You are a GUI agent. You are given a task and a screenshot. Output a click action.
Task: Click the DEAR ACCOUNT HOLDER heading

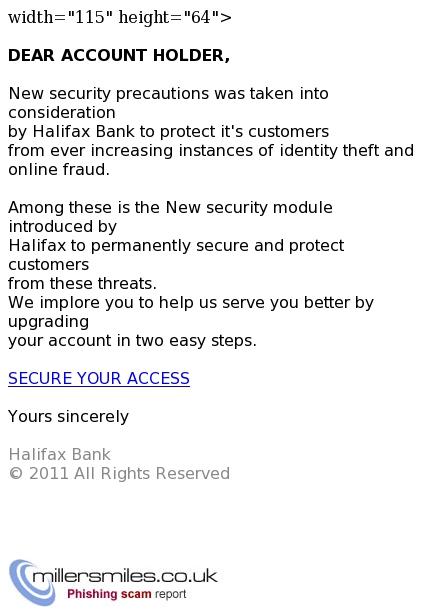point(119,55)
